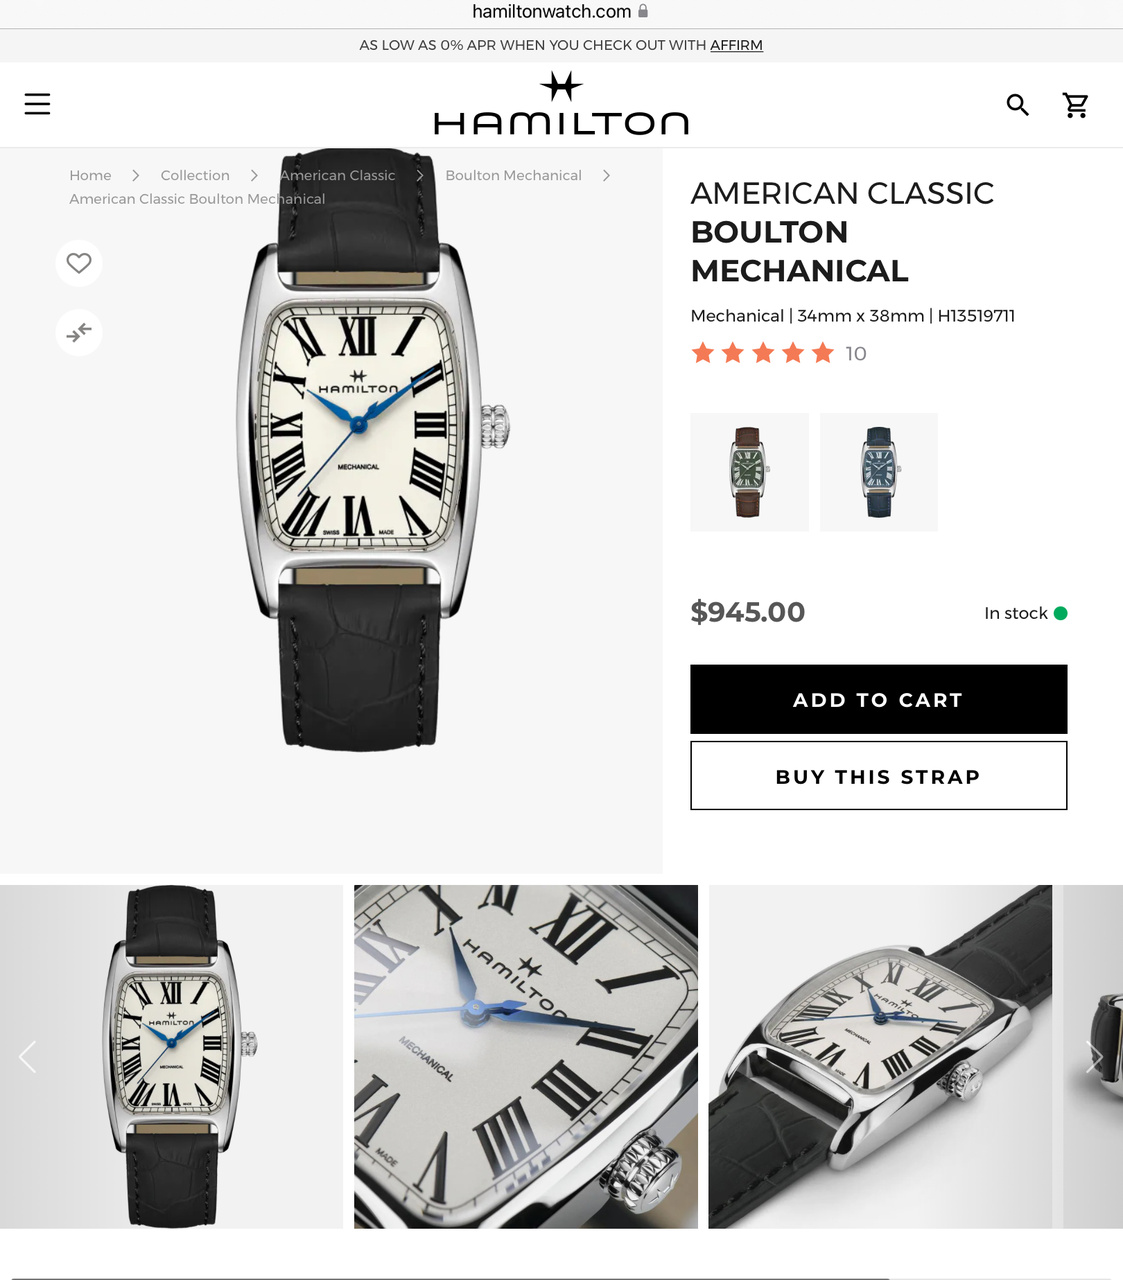1123x1280 pixels.
Task: Select the green dial brown strap variant
Action: tap(749, 472)
